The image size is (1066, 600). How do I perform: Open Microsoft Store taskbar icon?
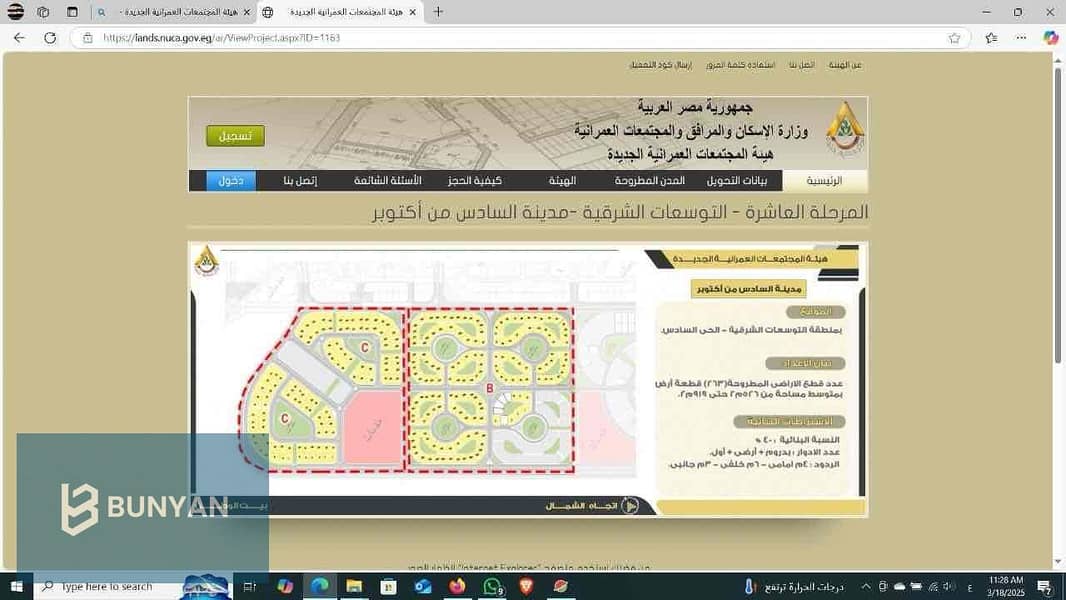388,586
